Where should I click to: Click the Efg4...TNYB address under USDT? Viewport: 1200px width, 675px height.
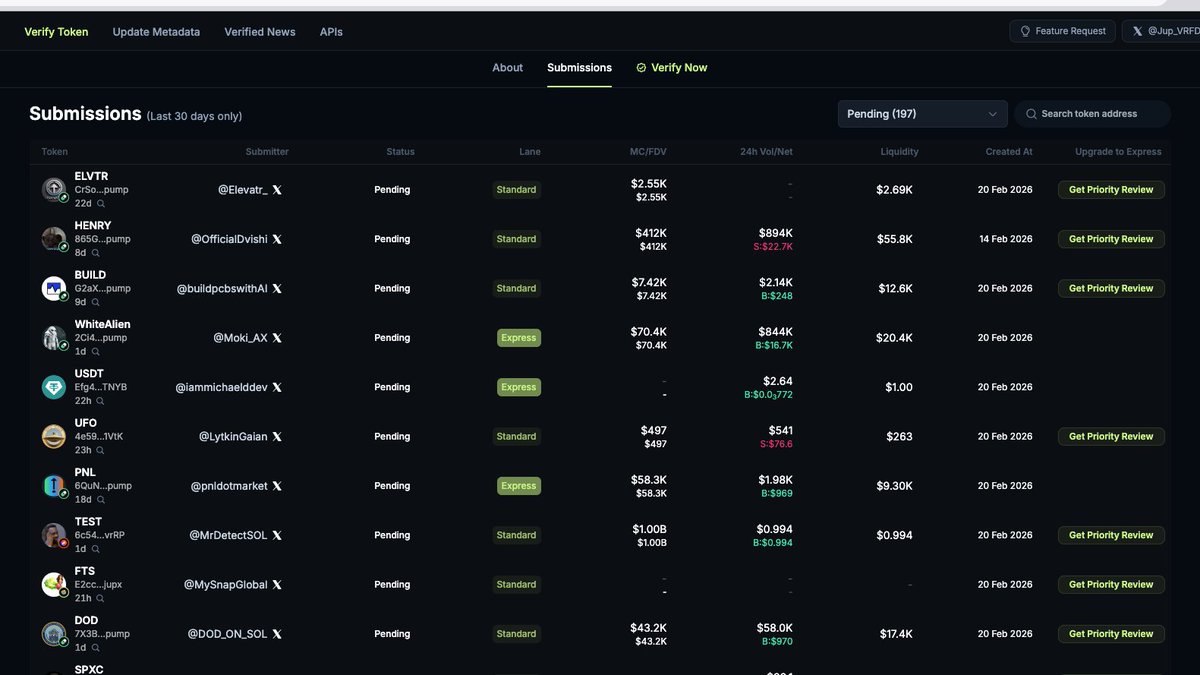[x=101, y=387]
